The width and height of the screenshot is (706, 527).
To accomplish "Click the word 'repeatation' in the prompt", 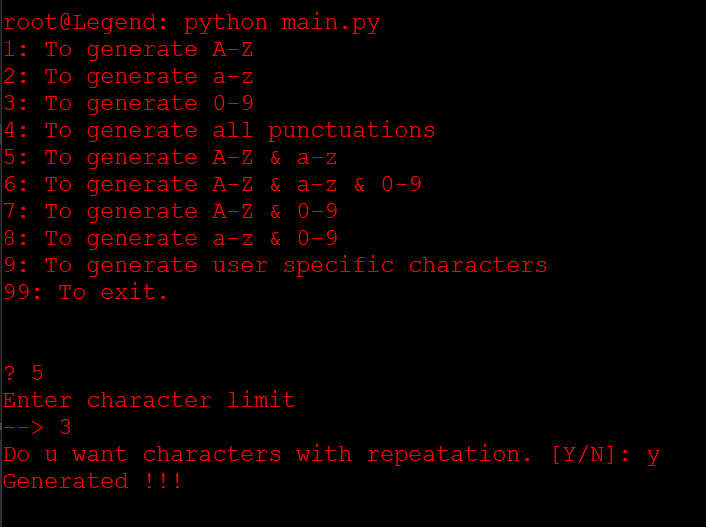I will point(450,454).
